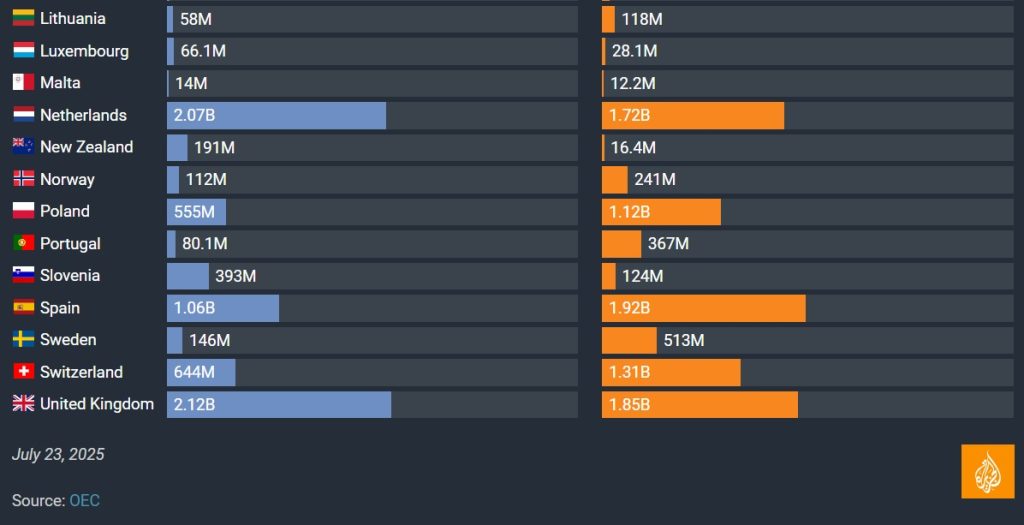Click the Malta flag icon
The width and height of the screenshot is (1024, 525).
click(x=23, y=83)
